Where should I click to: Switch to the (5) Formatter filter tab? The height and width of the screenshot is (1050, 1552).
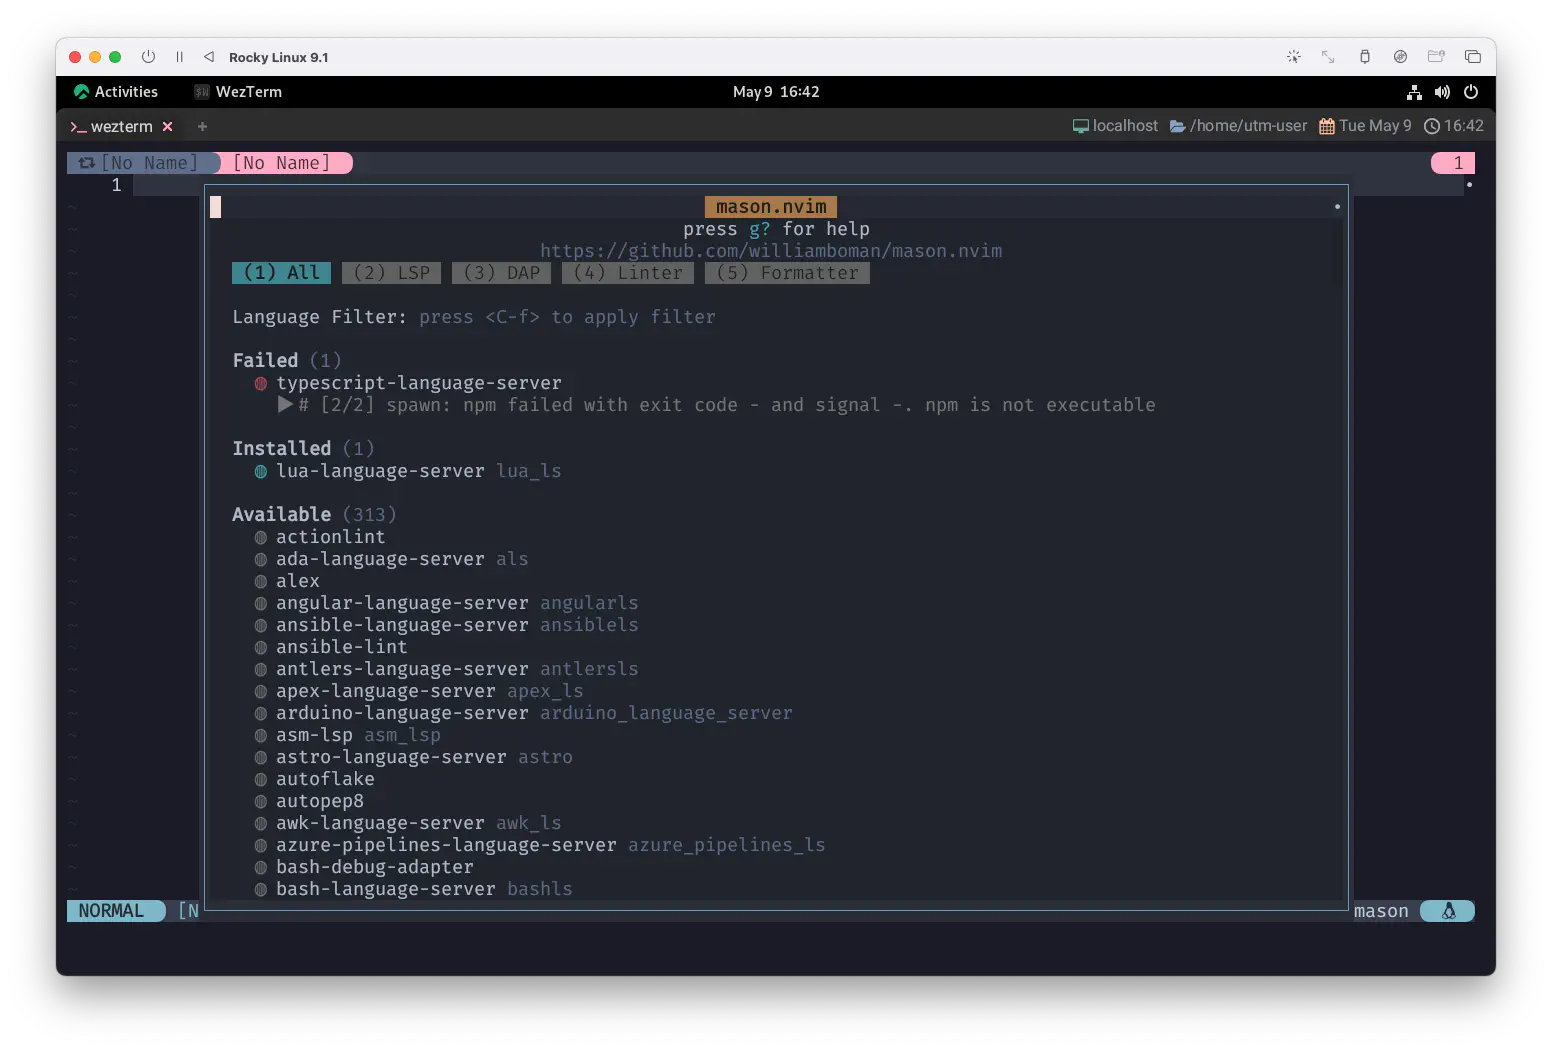pos(787,273)
